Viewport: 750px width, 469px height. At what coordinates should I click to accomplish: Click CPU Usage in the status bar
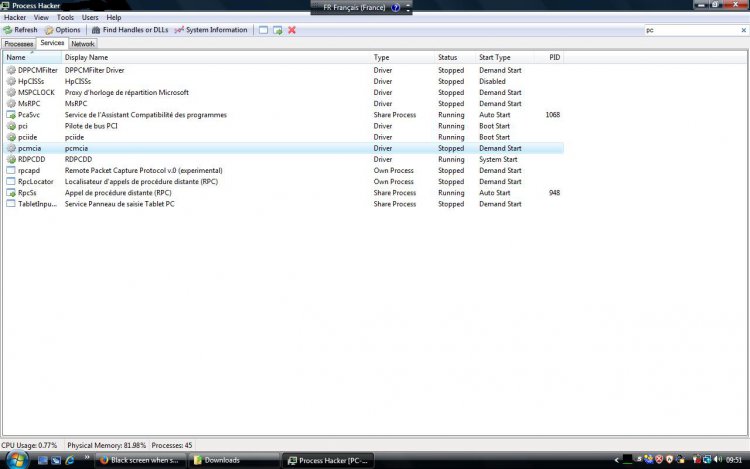coord(29,445)
